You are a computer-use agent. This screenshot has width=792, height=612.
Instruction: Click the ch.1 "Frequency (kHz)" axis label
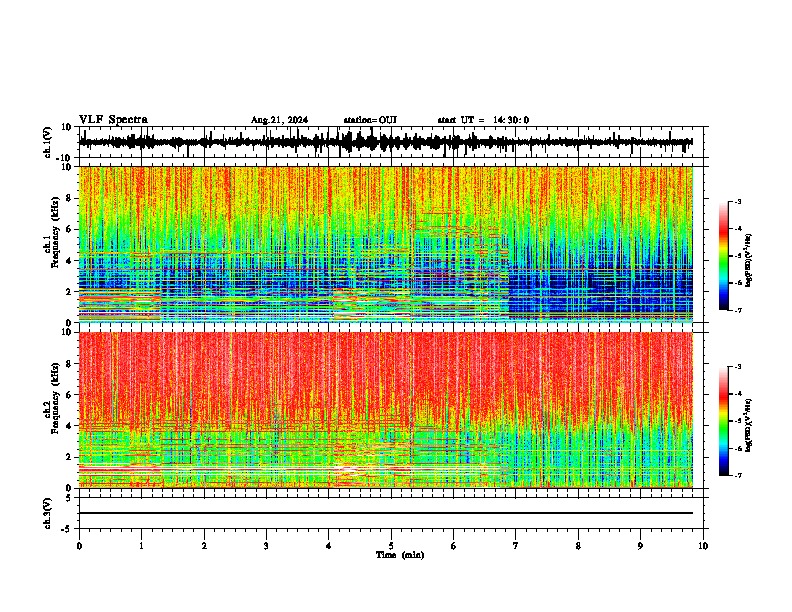click(x=56, y=233)
